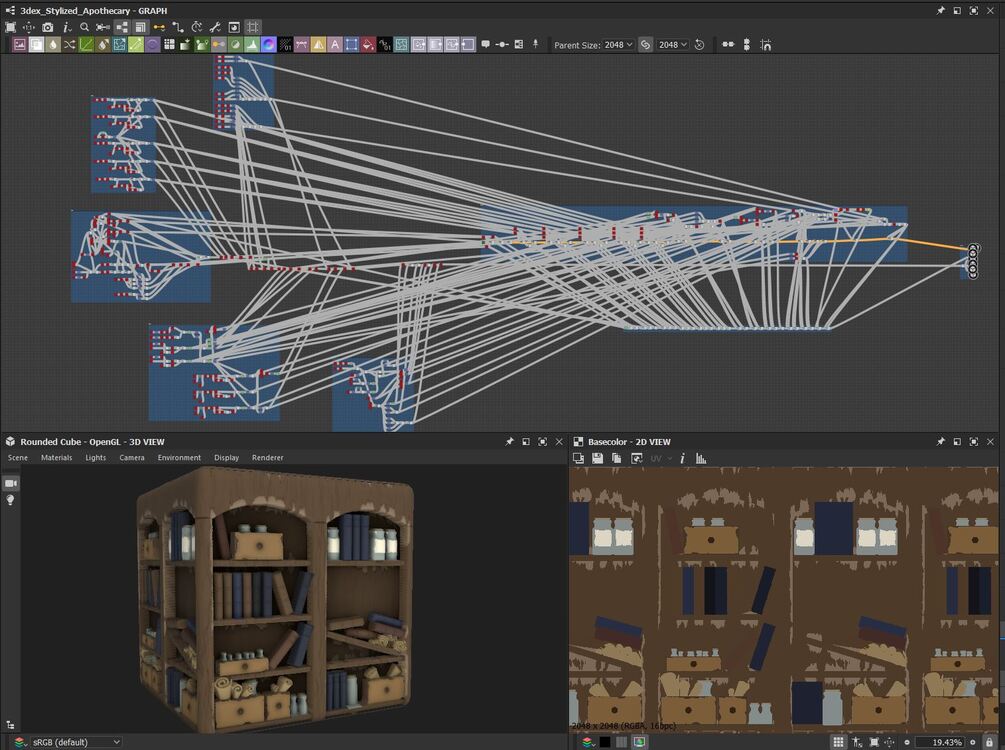The image size is (1005, 750).
Task: Open the channel layers dropdown in 2D view
Action: (588, 742)
